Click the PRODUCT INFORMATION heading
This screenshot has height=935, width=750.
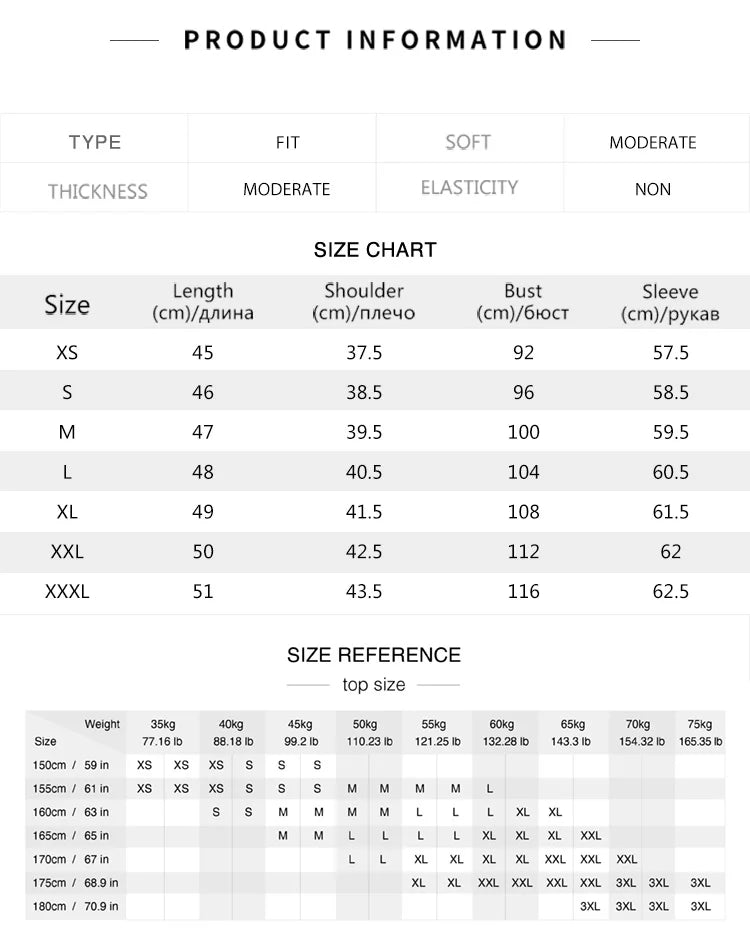[x=375, y=40]
